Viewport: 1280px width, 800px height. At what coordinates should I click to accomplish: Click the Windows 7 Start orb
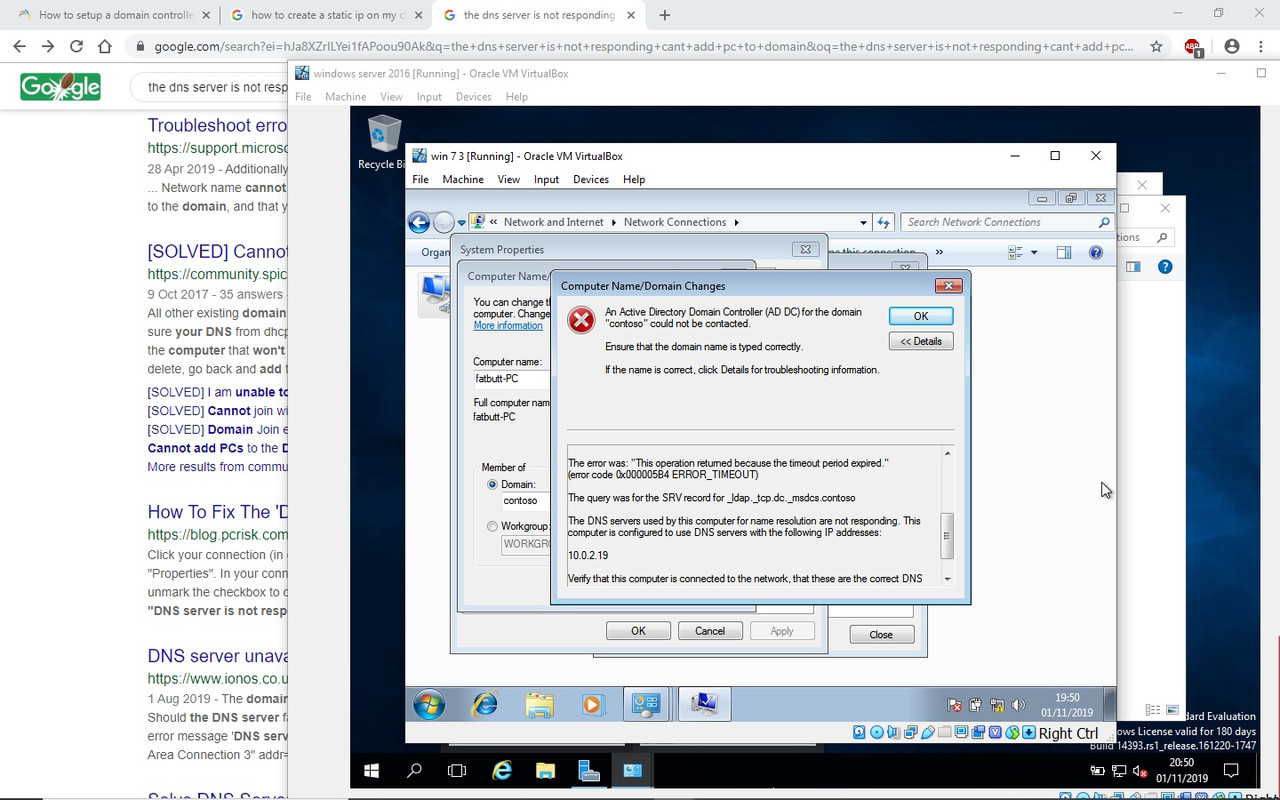(428, 703)
